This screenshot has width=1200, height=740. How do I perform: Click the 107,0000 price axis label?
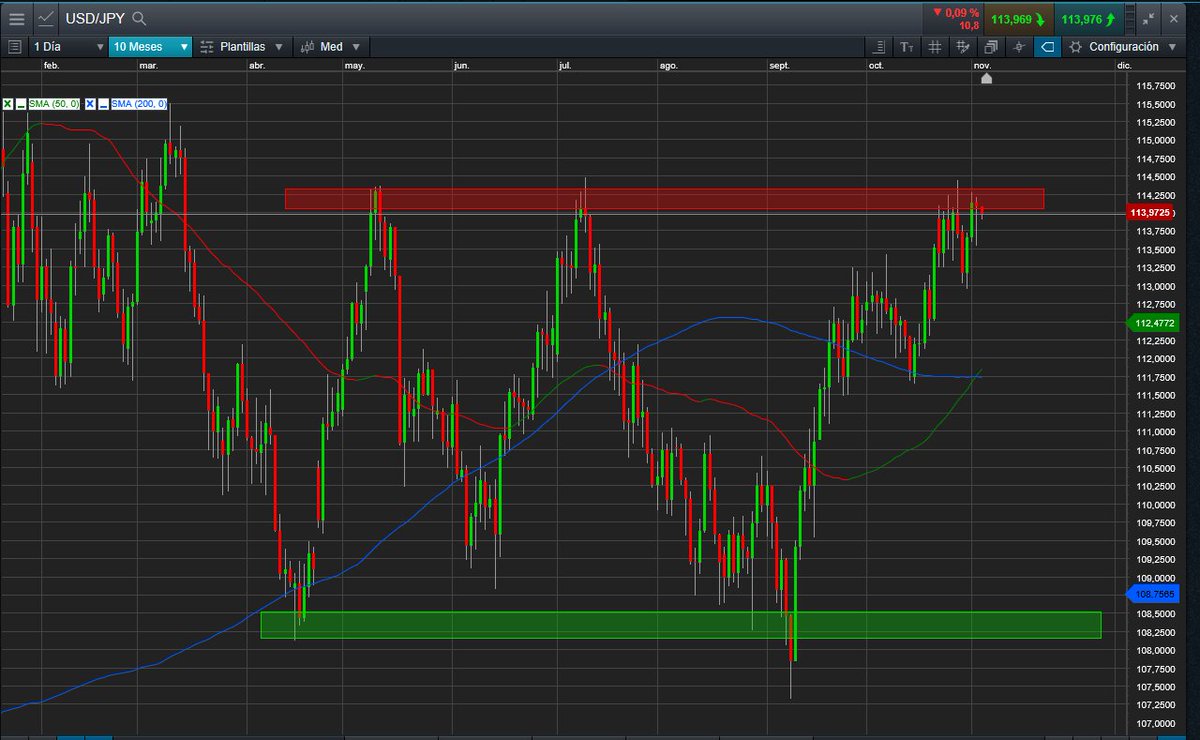pos(1155,724)
